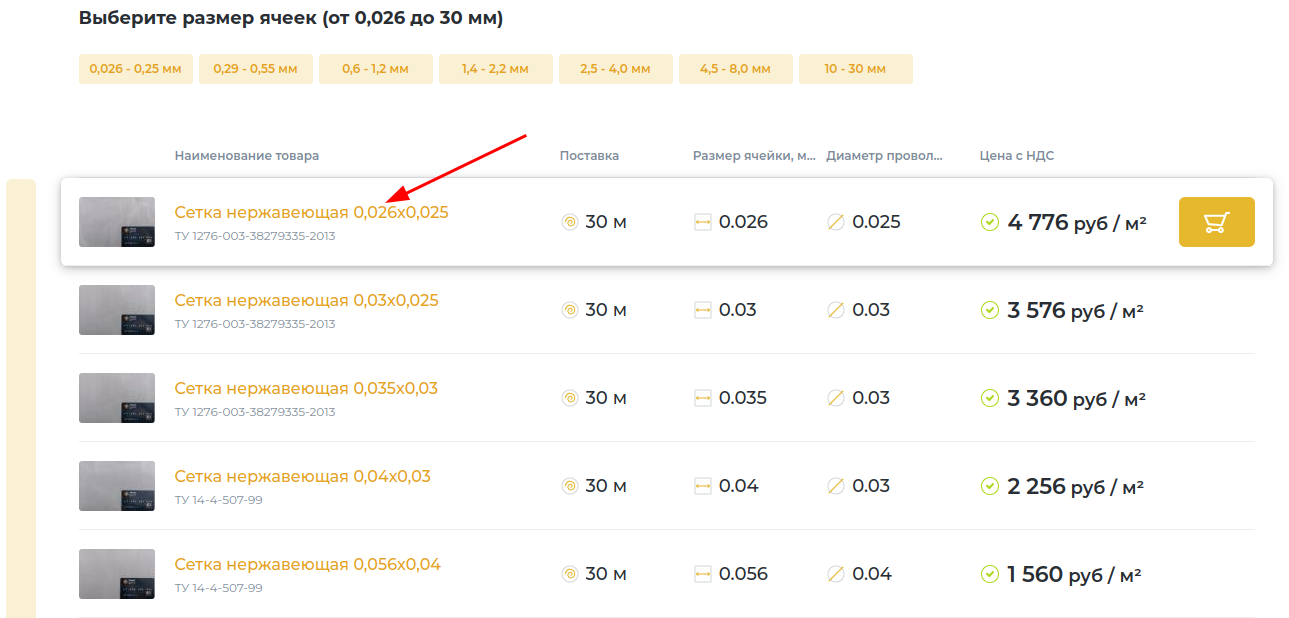This screenshot has height=618, width=1289.
Task: Open Сетка нержавеющая 0,03x0,025 link
Action: pyautogui.click(x=306, y=300)
